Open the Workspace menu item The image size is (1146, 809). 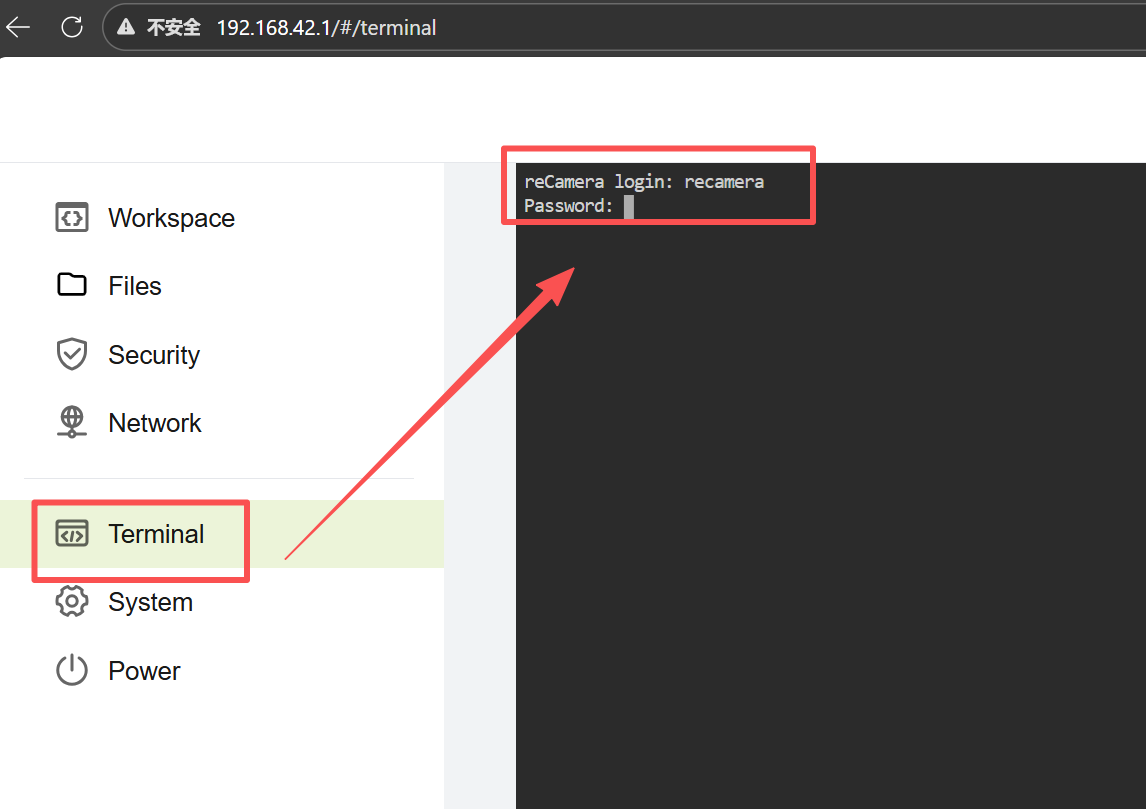[171, 218]
